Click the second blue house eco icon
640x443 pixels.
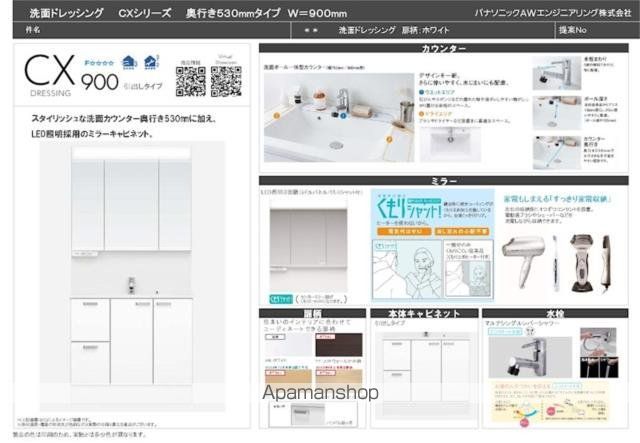(x=151, y=62)
